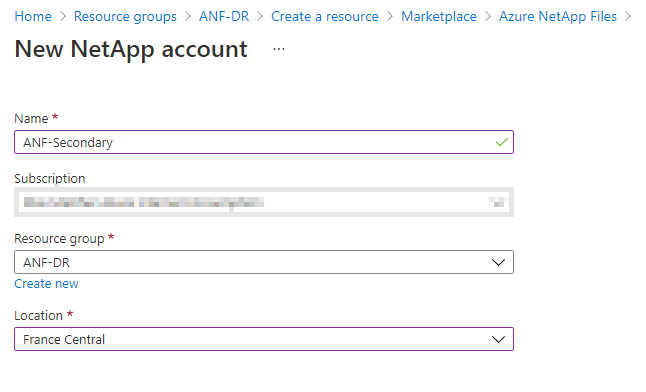Go back to Marketplace breadcrumb
The height and width of the screenshot is (392, 646).
click(439, 16)
